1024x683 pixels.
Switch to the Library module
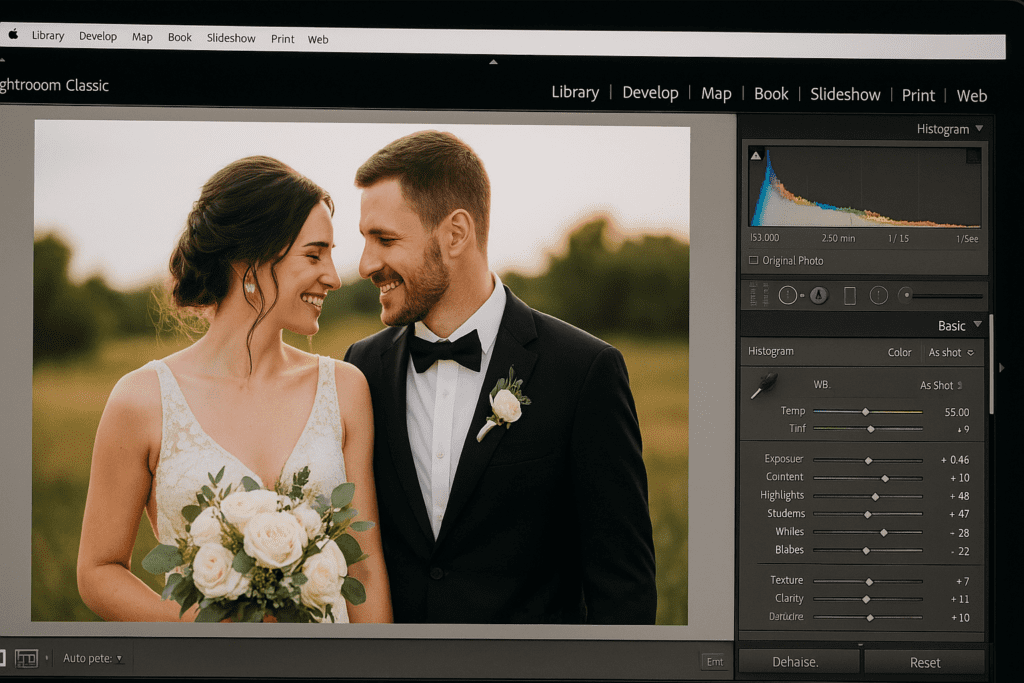pyautogui.click(x=574, y=92)
